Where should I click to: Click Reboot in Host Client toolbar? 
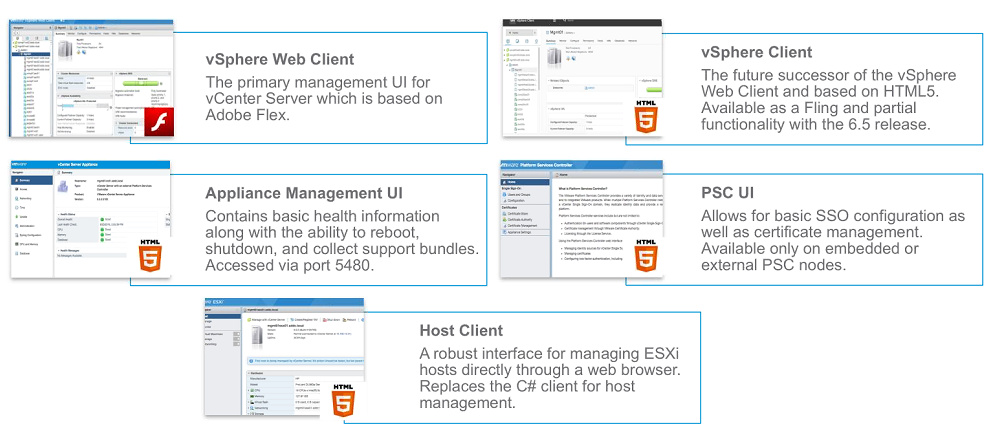(350, 320)
